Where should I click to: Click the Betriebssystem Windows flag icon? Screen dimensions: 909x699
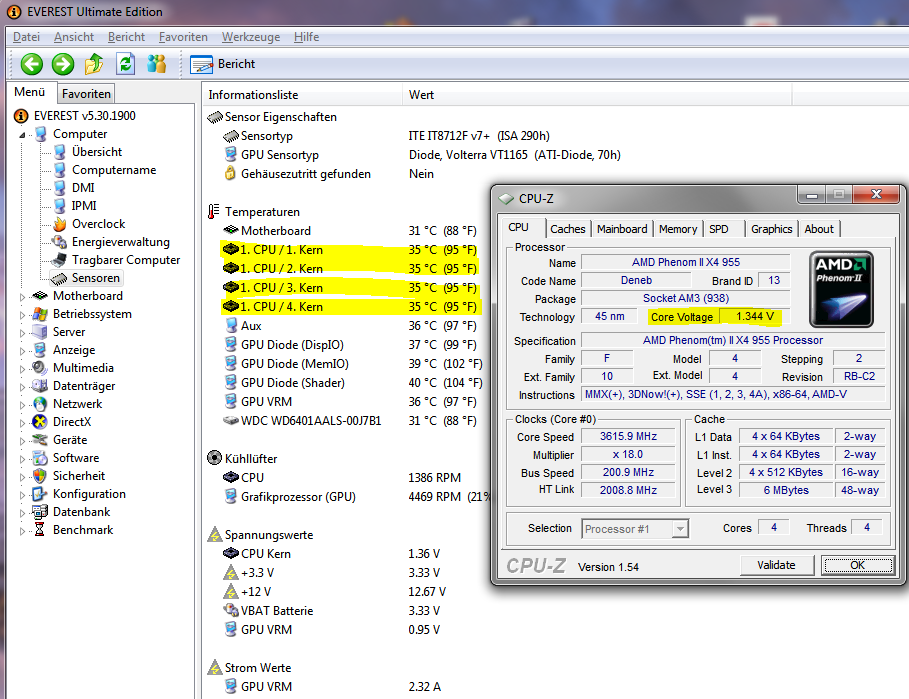40,314
